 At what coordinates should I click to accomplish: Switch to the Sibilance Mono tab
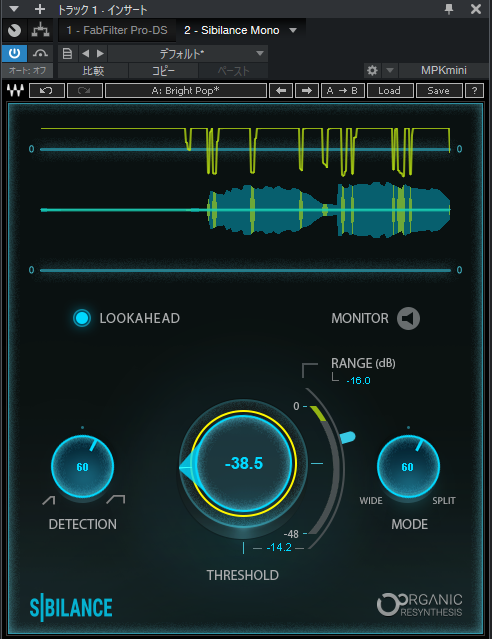[232, 30]
